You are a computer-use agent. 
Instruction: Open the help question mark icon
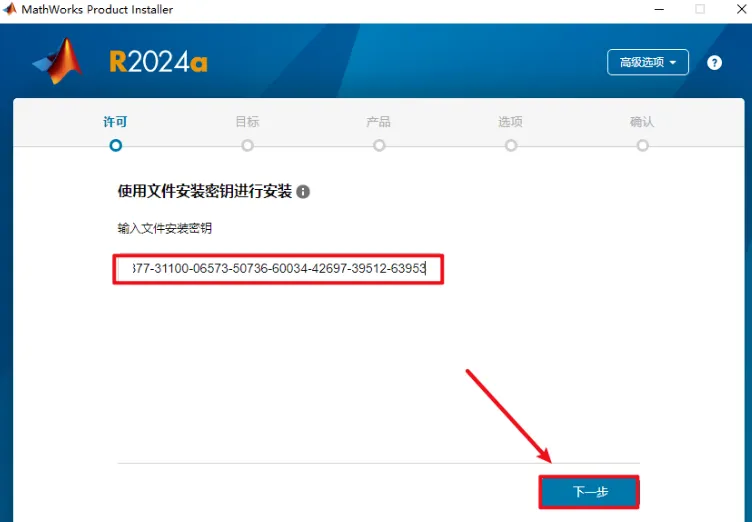714,63
